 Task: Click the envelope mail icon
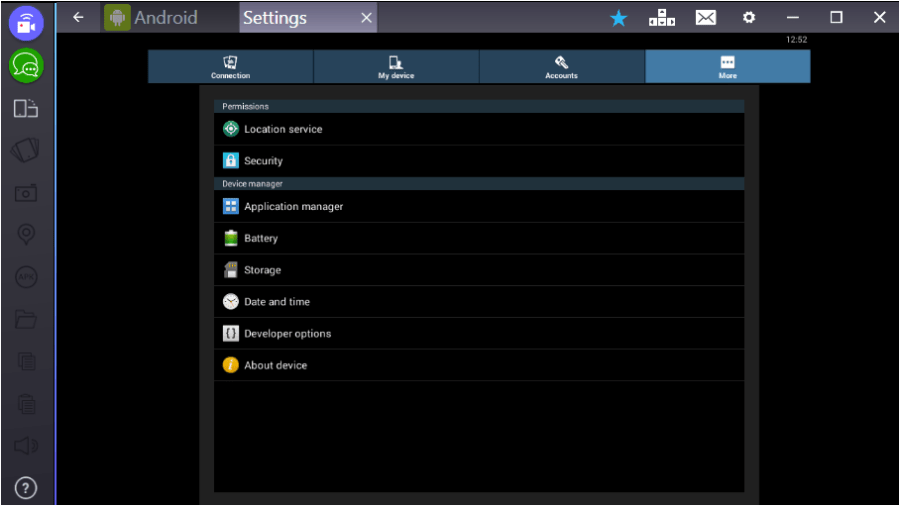(706, 18)
